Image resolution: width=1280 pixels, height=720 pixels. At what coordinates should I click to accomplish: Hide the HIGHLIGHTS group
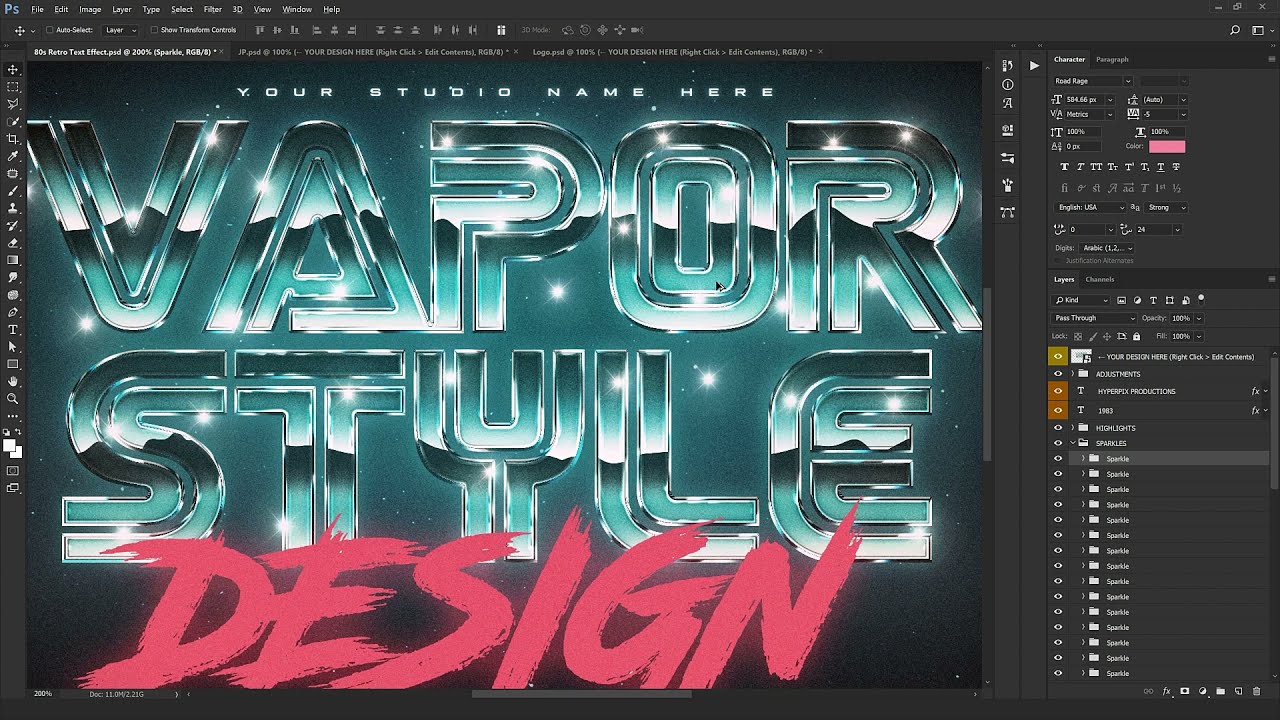[1058, 428]
